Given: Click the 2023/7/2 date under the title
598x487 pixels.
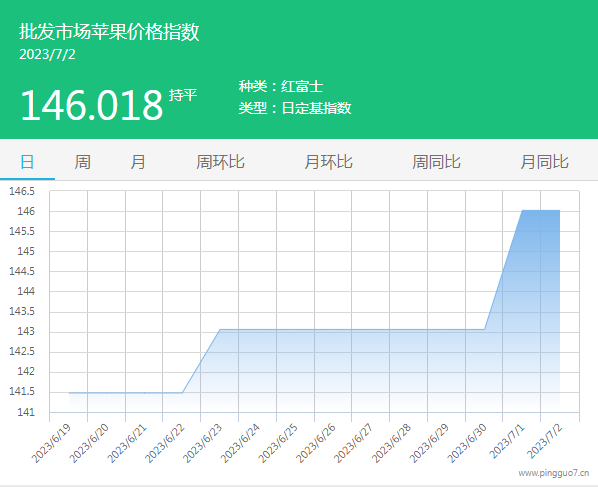Looking at the screenshot, I should (x=47, y=55).
